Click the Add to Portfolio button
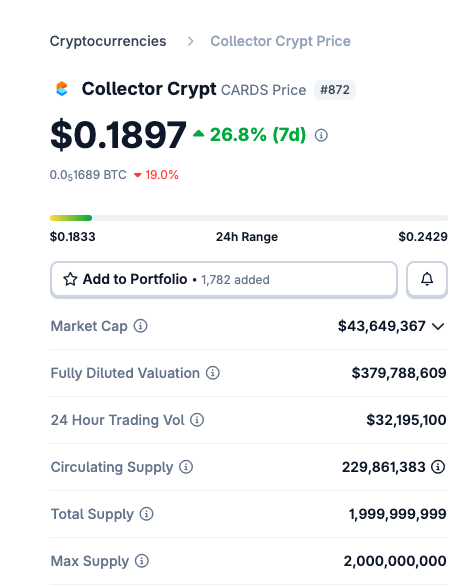The height and width of the screenshot is (587, 466). pos(224,279)
